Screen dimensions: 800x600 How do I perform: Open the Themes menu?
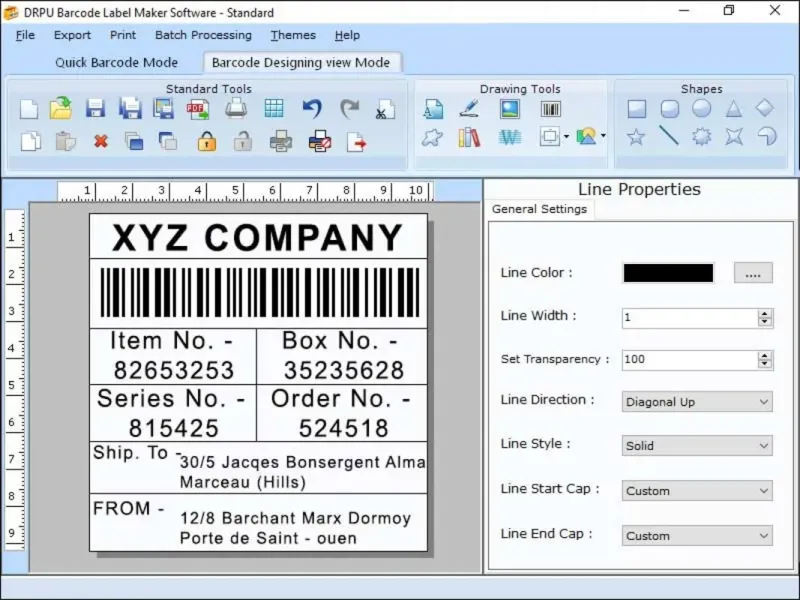pyautogui.click(x=293, y=35)
